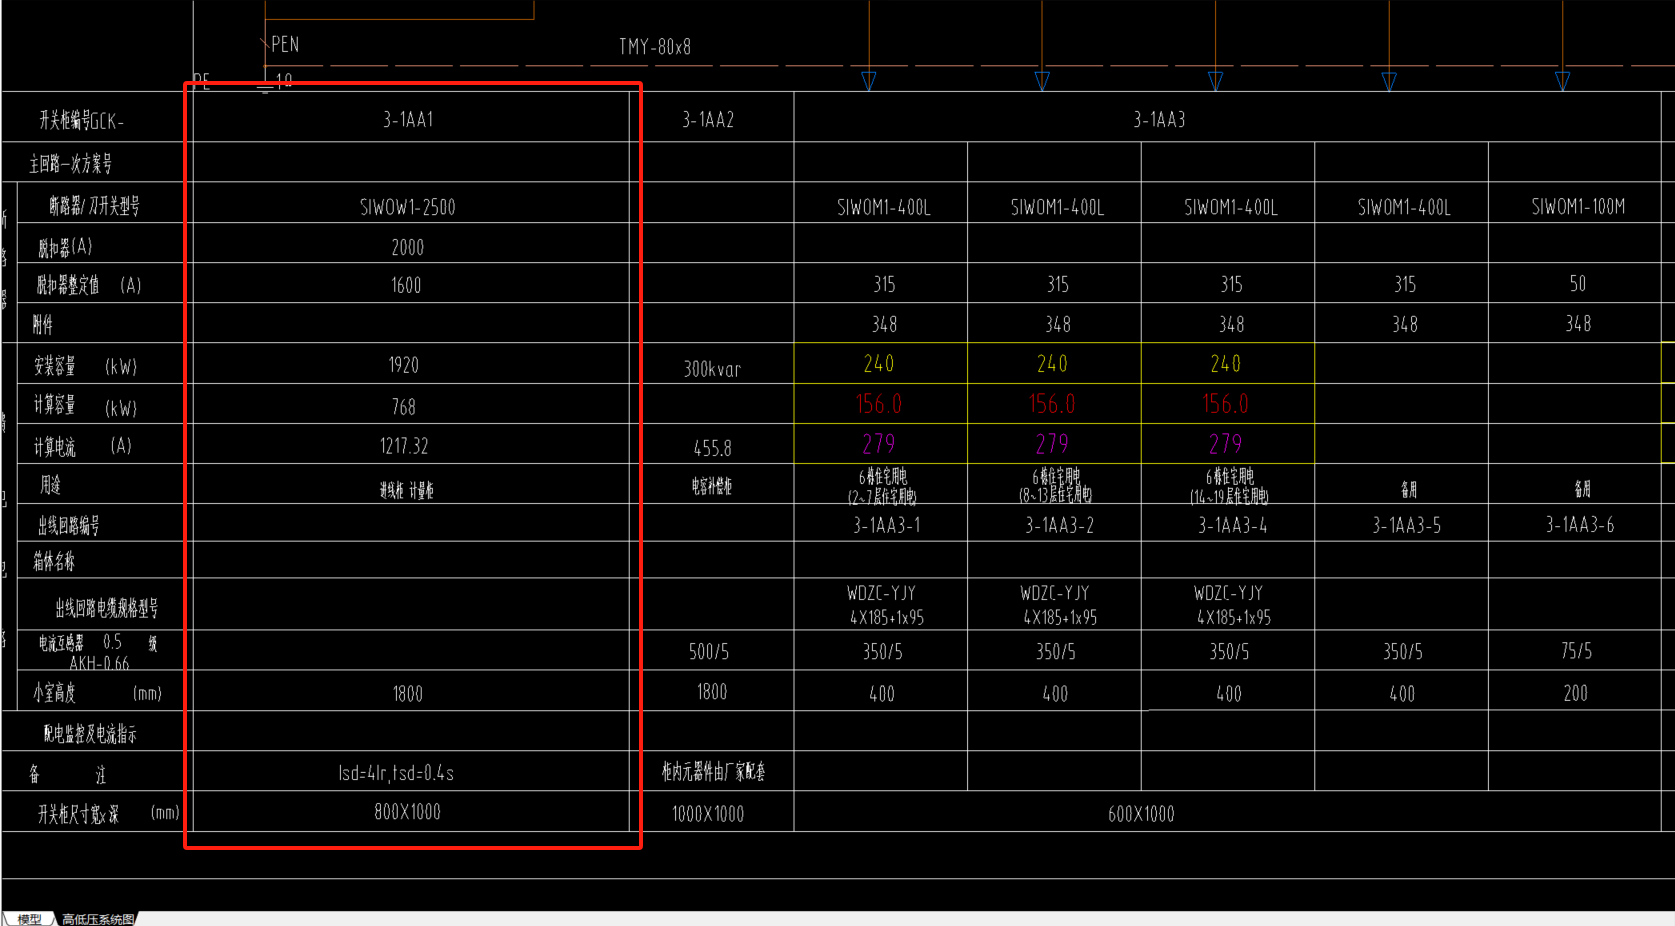This screenshot has height=926, width=1675.
Task: Click 备用 label above 3-1AA3-6
Action: [1582, 489]
